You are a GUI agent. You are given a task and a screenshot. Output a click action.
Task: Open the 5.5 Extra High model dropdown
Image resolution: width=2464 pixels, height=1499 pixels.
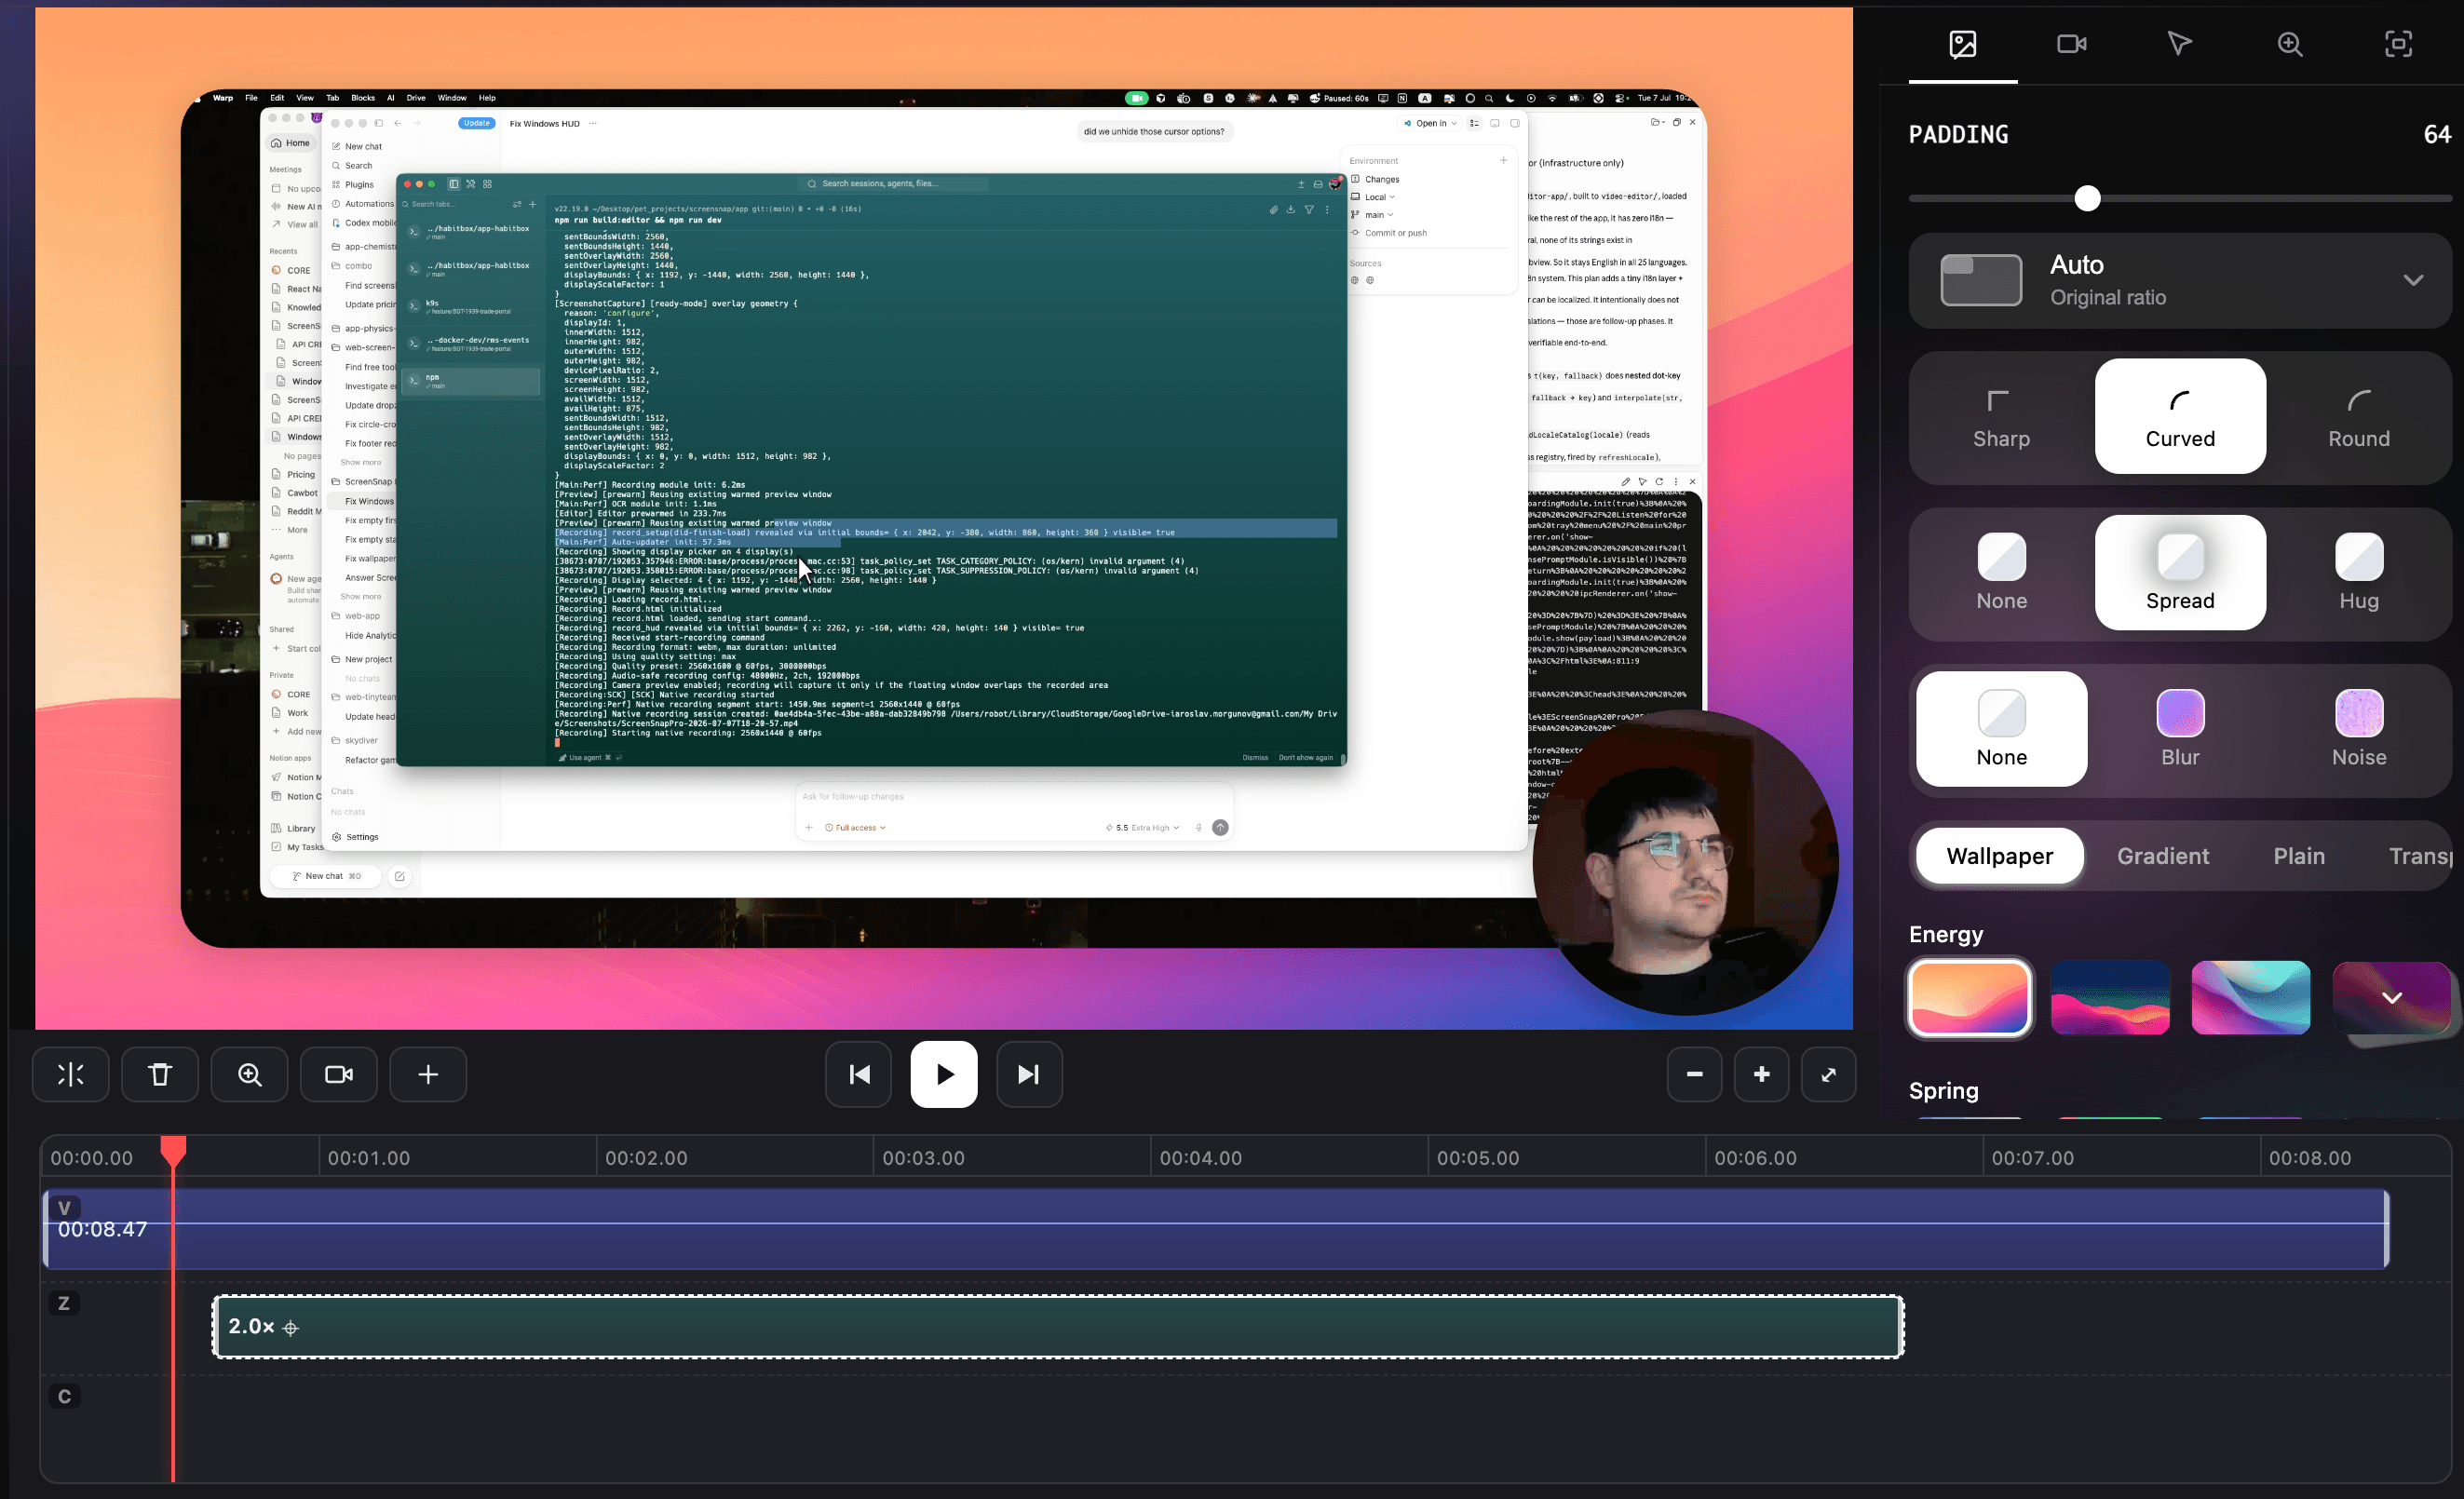(x=1142, y=828)
